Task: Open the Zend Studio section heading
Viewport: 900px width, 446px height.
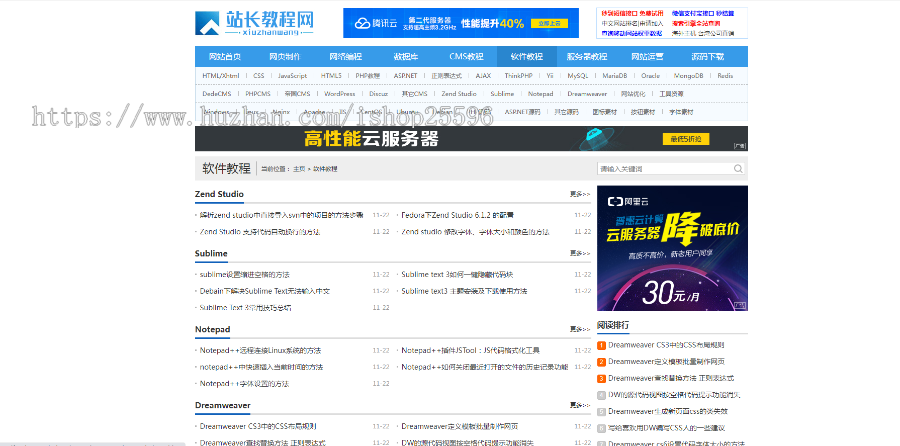Action: 219,194
